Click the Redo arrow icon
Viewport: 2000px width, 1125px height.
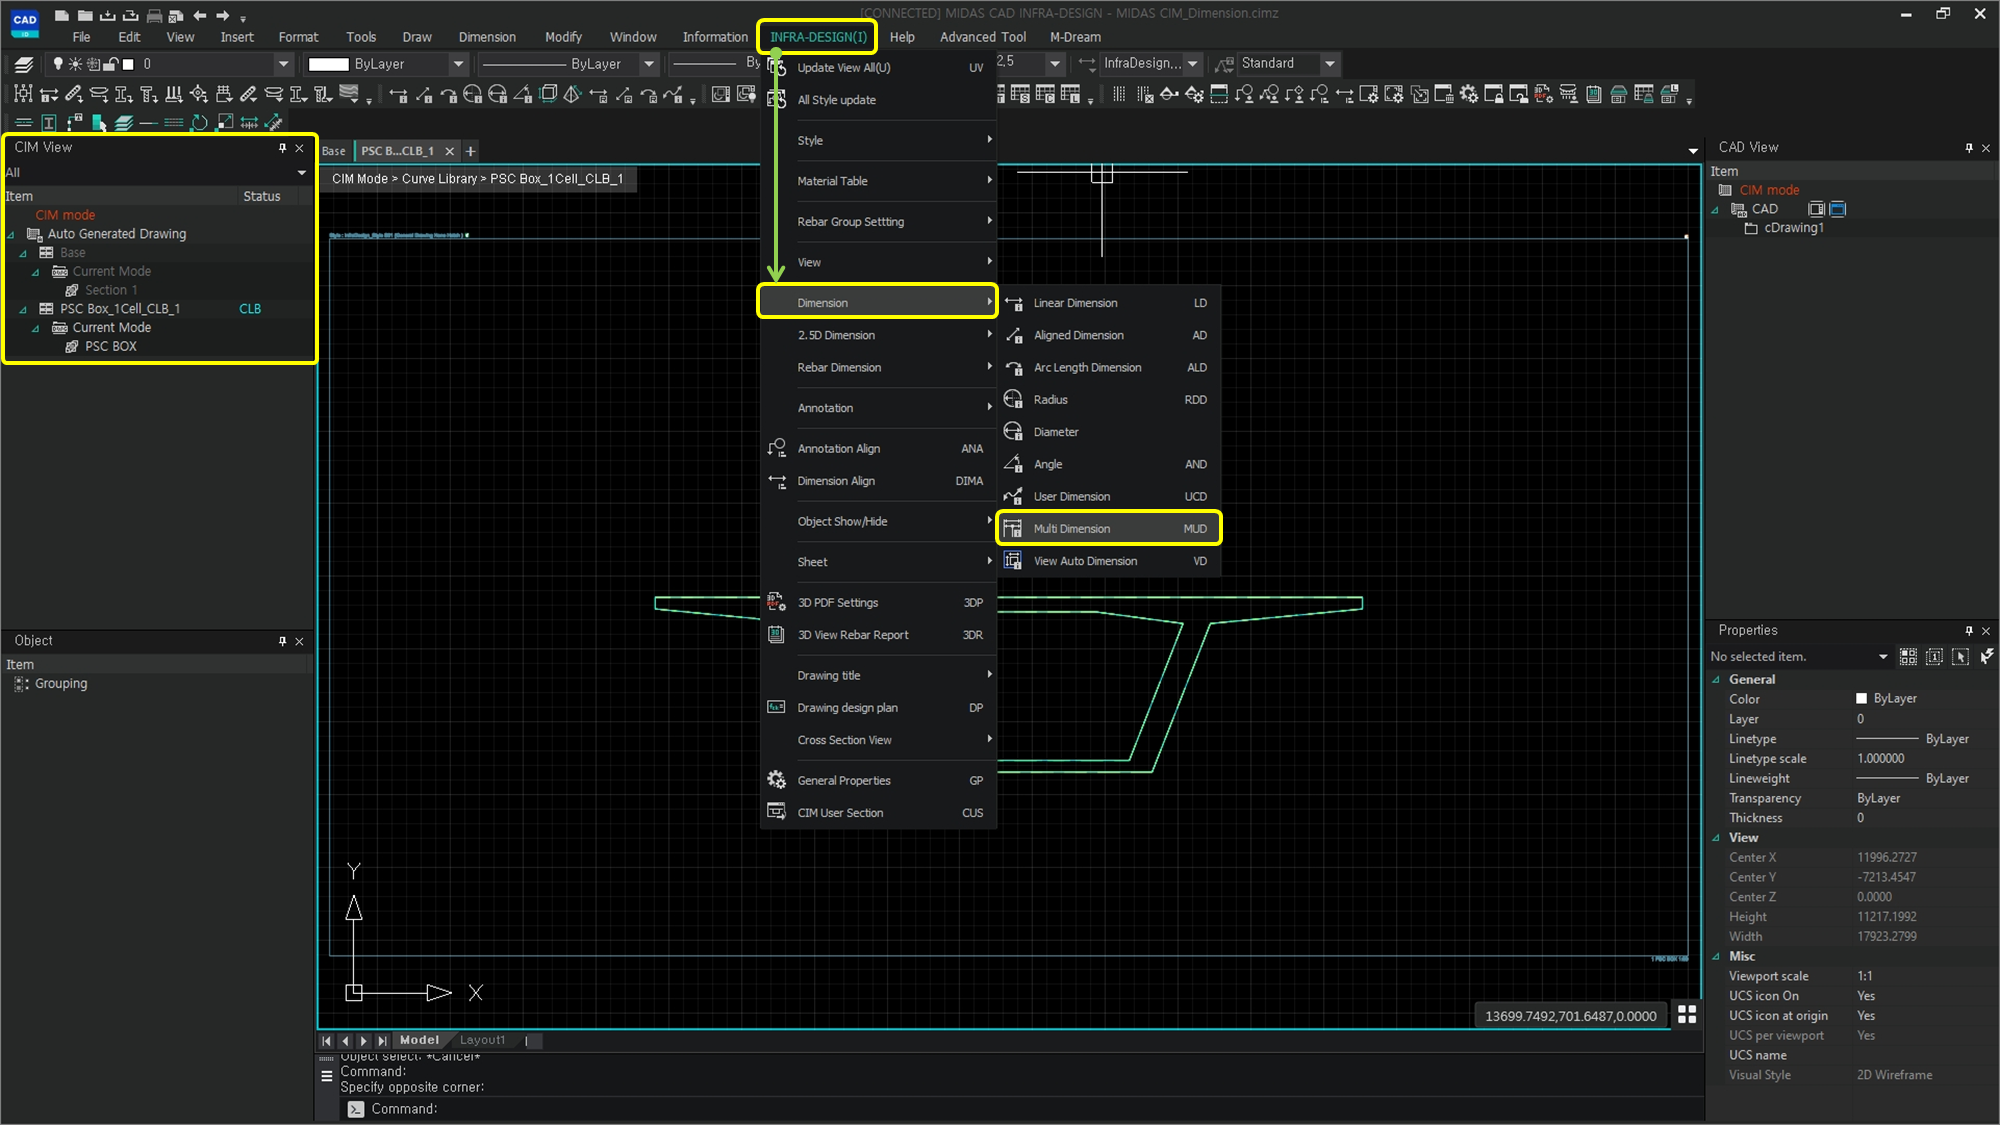click(222, 15)
